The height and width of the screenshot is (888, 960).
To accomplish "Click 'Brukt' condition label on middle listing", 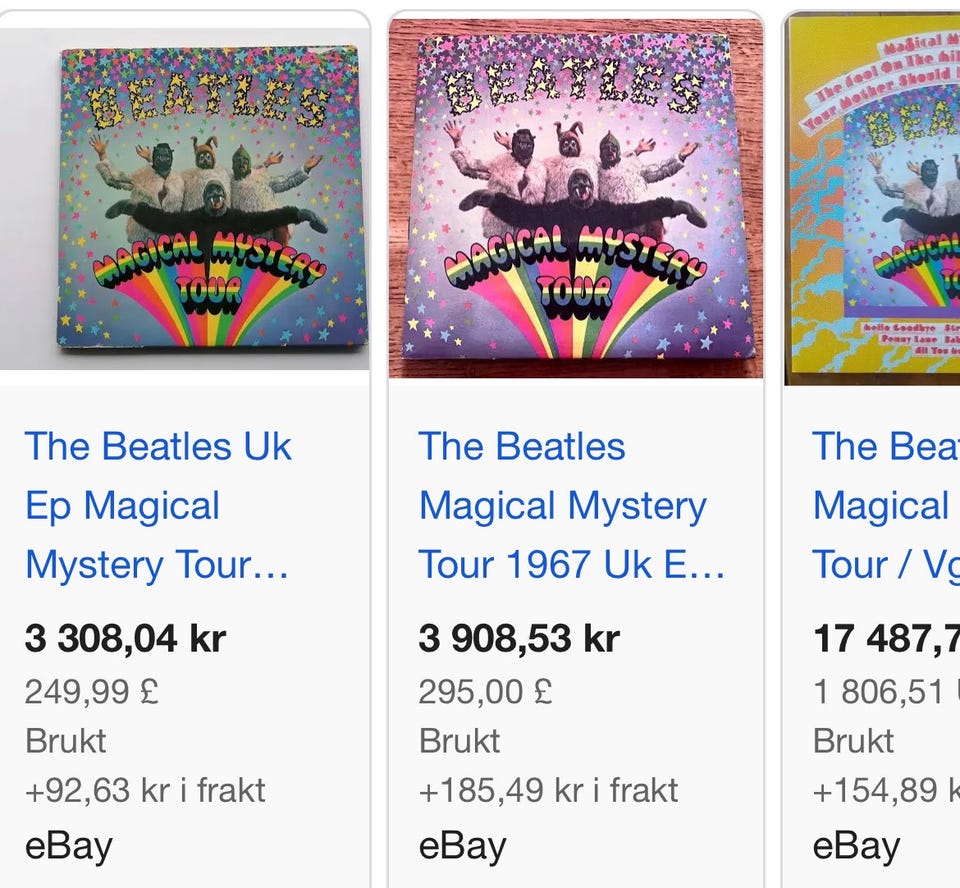I will click(x=459, y=741).
